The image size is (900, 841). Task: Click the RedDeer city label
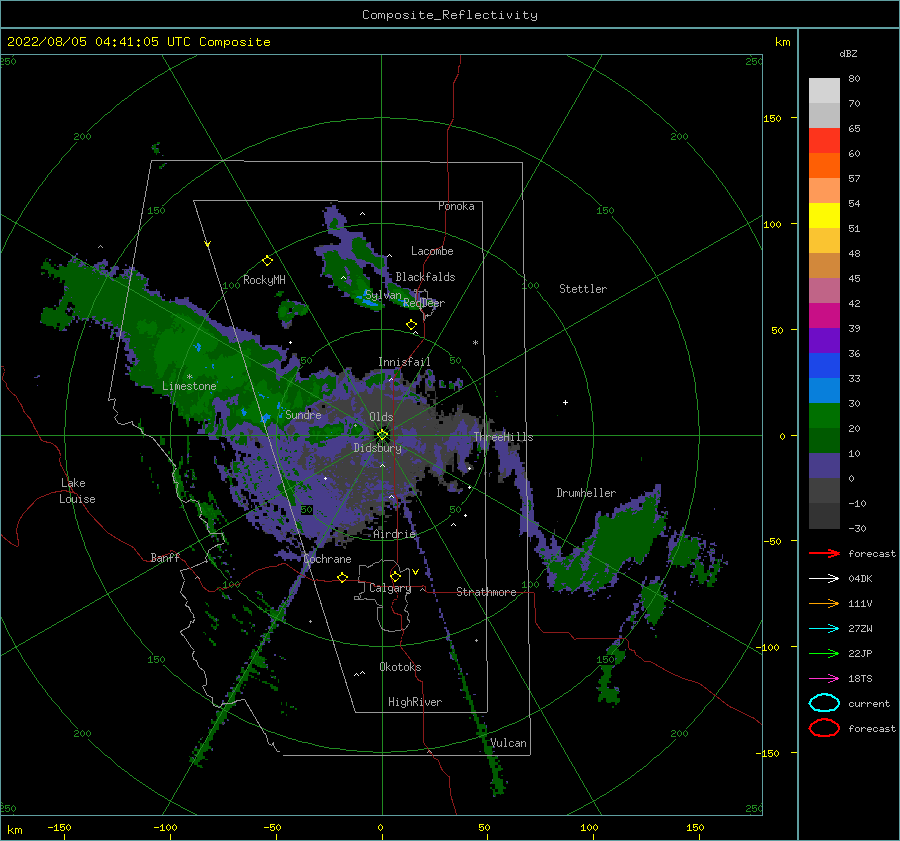[424, 303]
